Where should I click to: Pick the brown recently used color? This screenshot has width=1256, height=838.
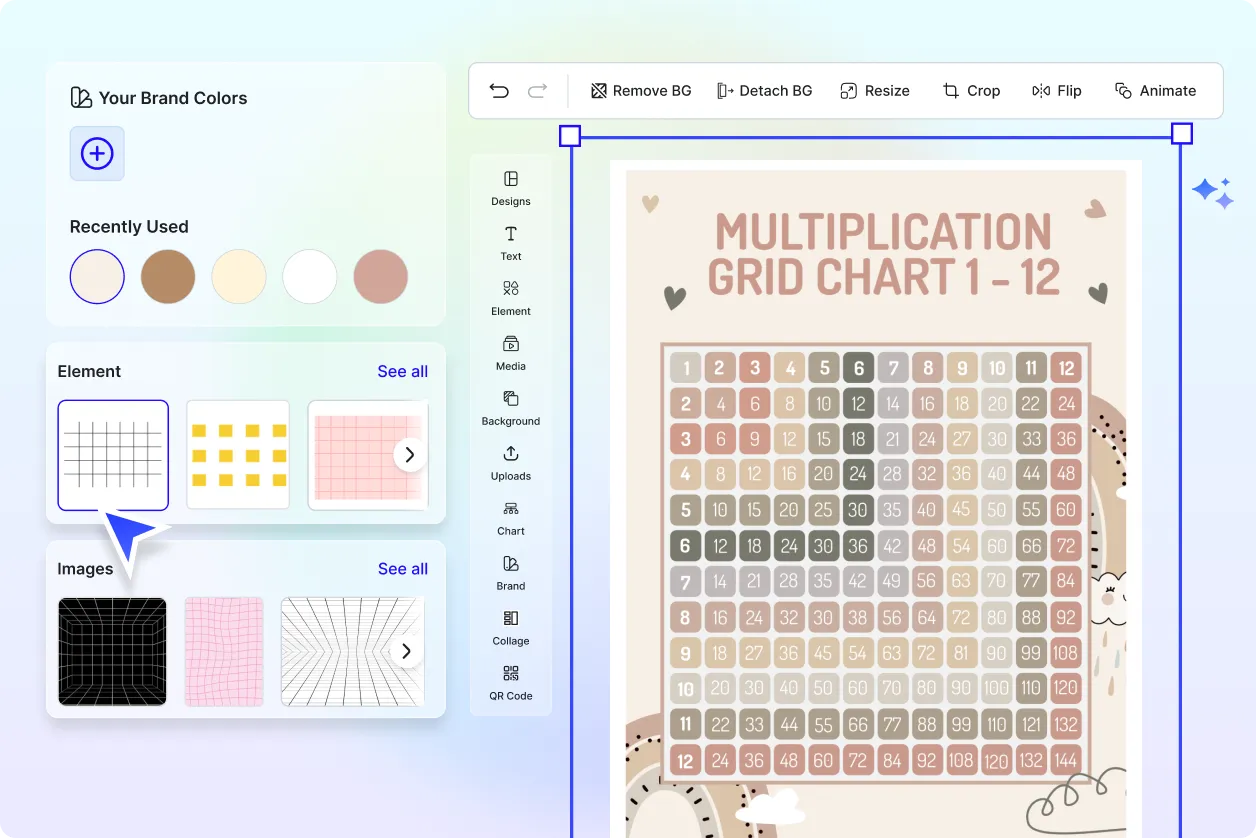point(168,277)
